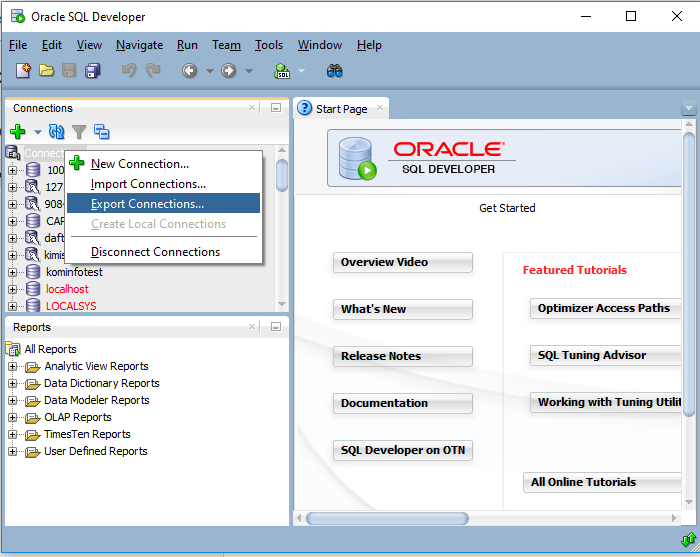Click the Release Notes button
700x557 pixels.
[403, 356]
